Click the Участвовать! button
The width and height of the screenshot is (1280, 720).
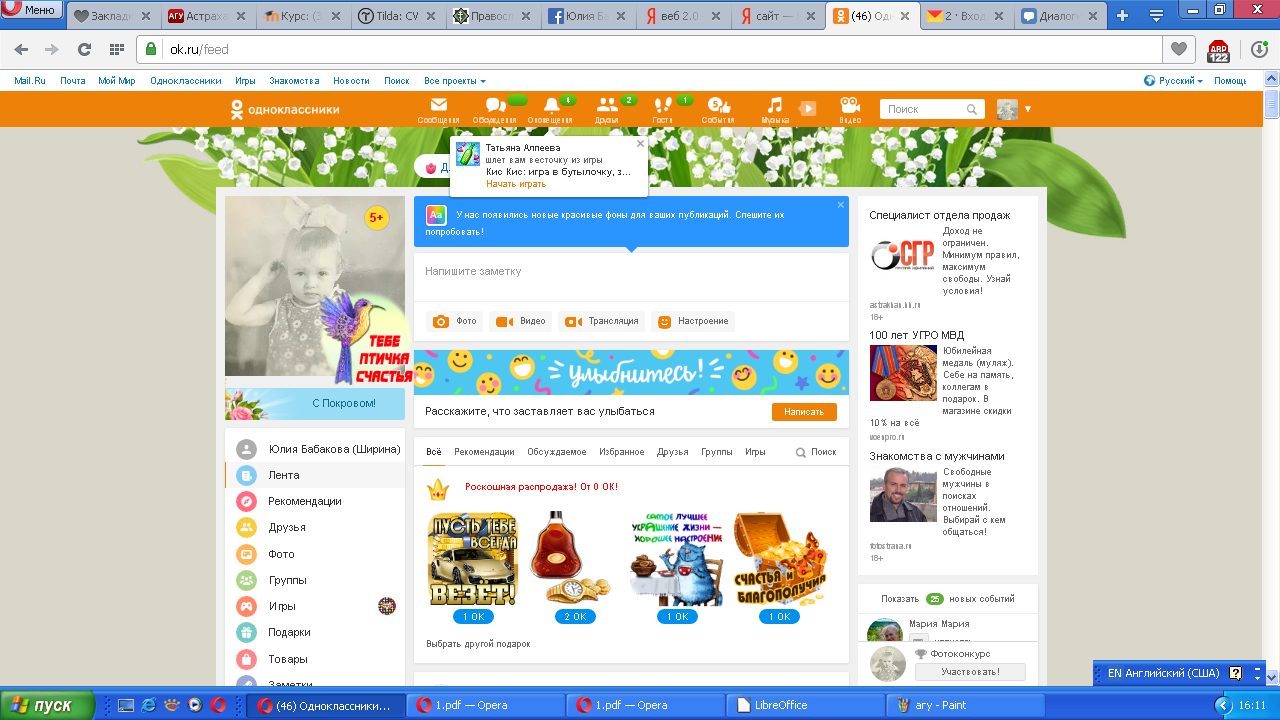pyautogui.click(x=970, y=672)
